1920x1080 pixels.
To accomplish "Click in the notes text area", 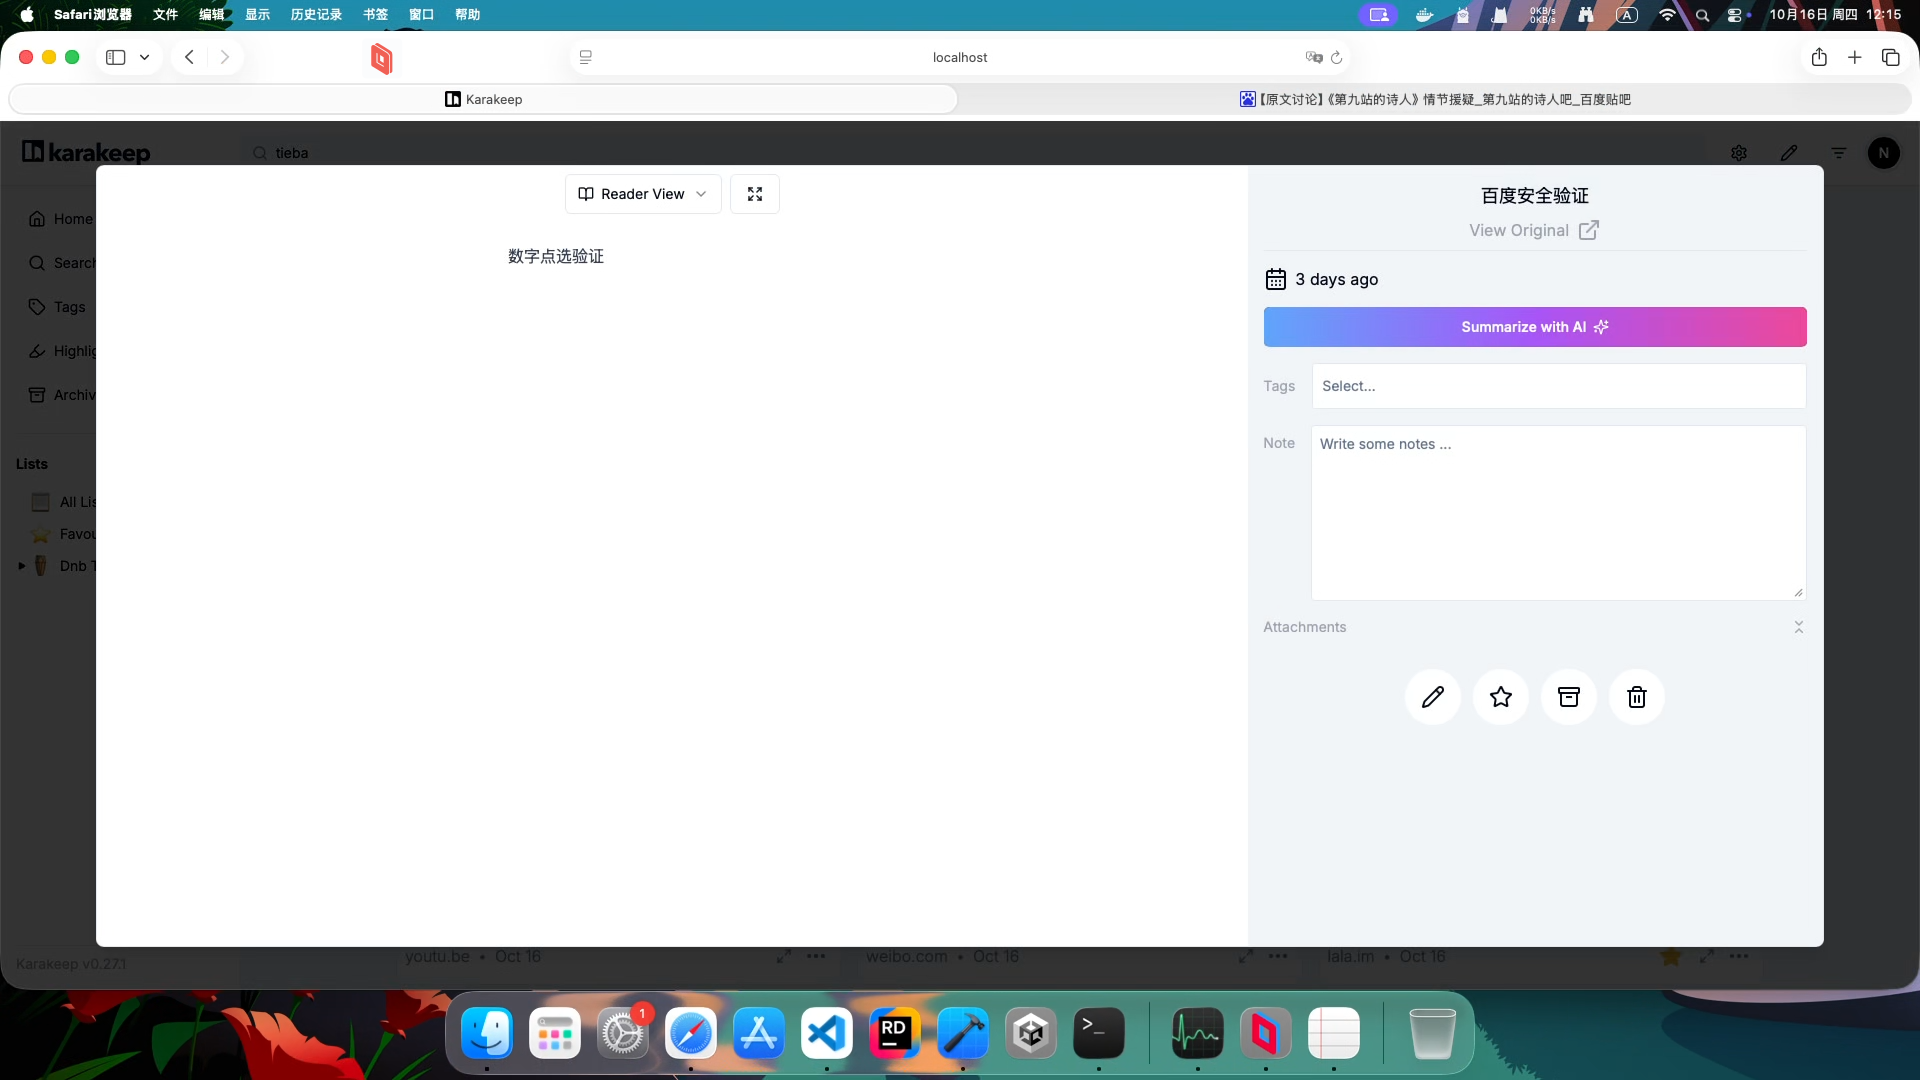I will 1557,513.
